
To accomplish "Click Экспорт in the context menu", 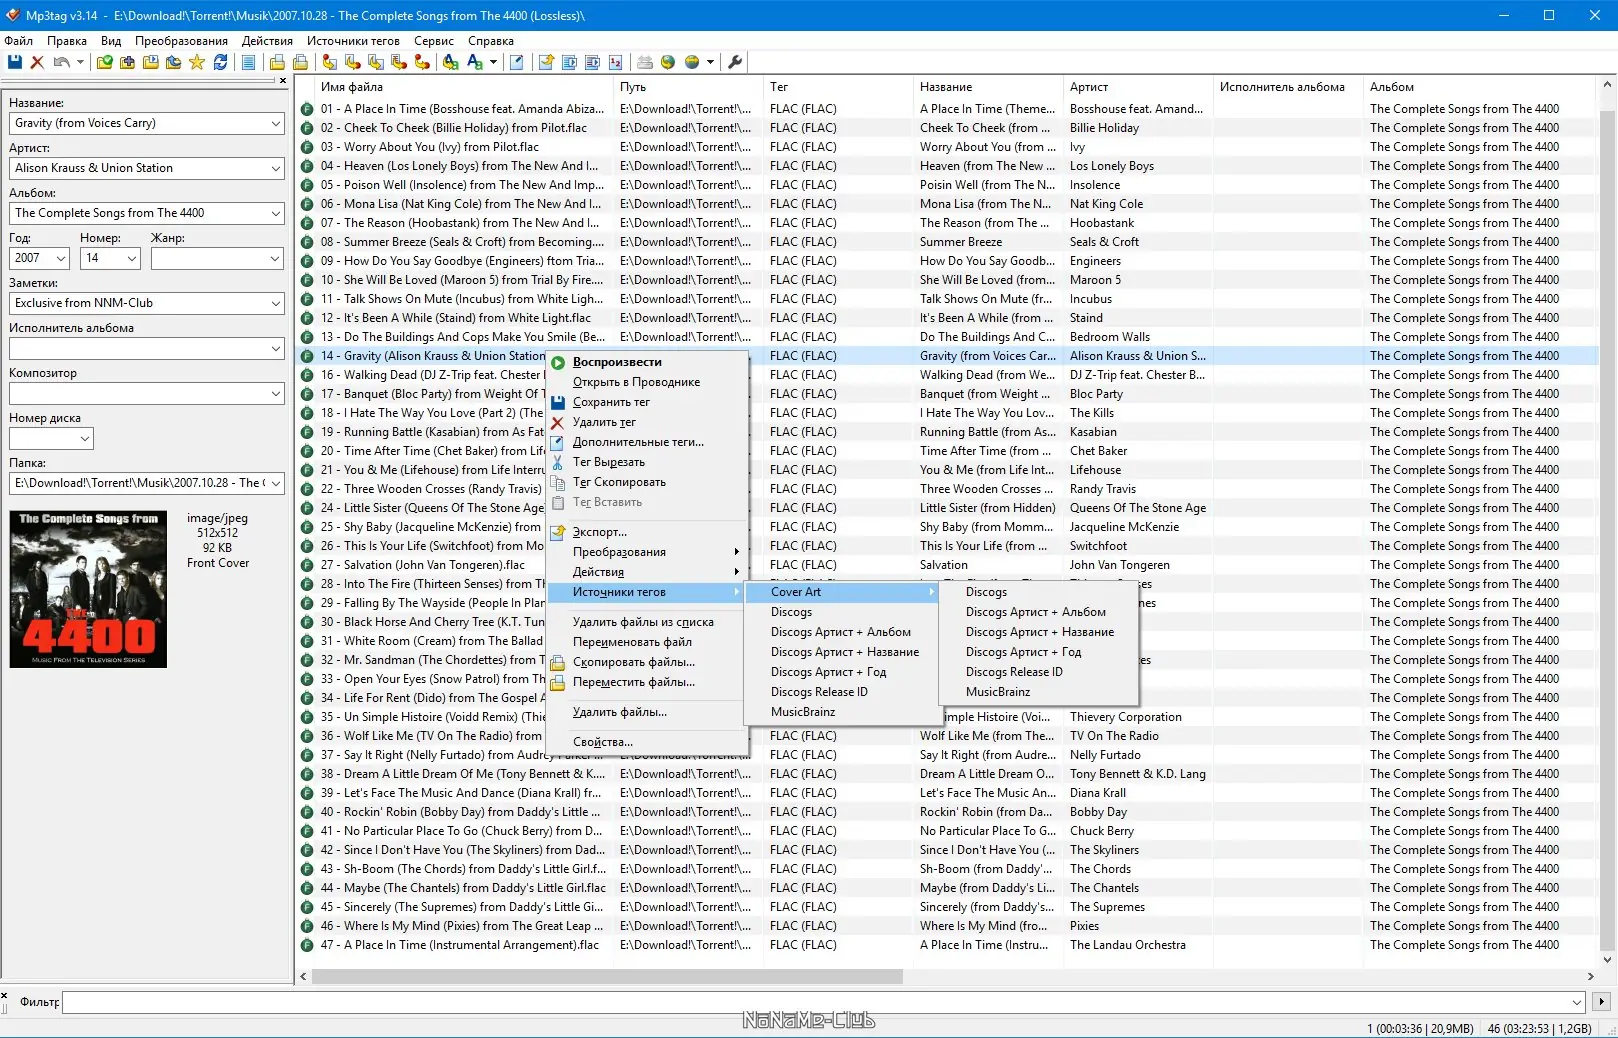I will pyautogui.click(x=597, y=532).
